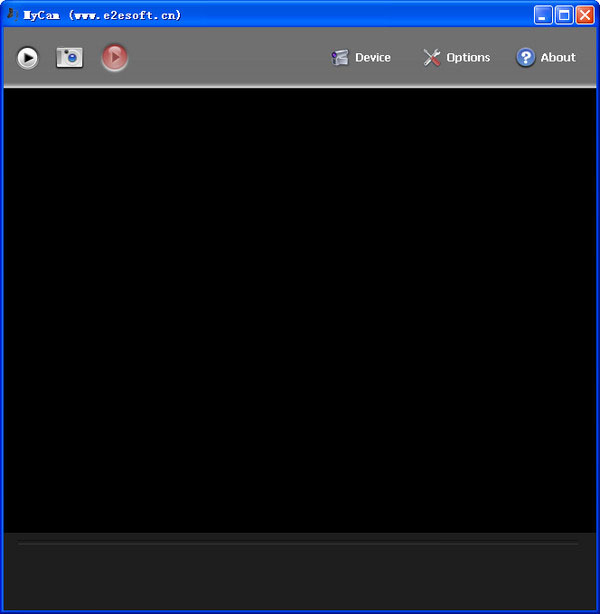The height and width of the screenshot is (614, 600).
Task: Click the blue question mark About icon
Action: [x=525, y=58]
